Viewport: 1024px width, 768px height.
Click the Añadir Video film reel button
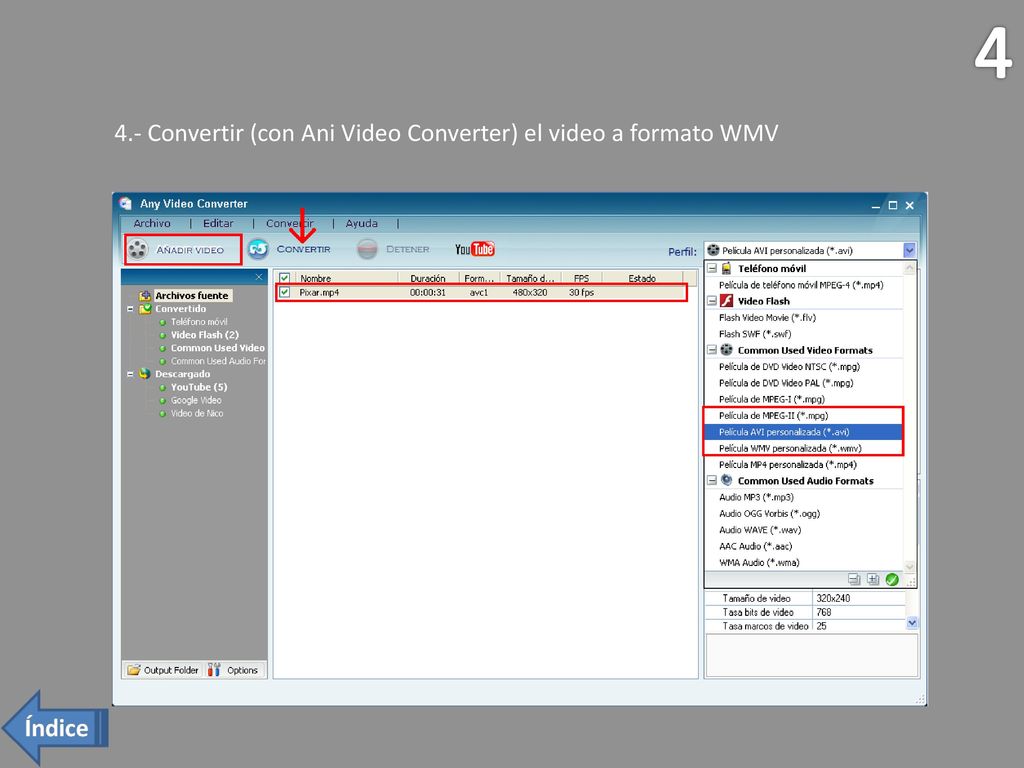(x=183, y=249)
